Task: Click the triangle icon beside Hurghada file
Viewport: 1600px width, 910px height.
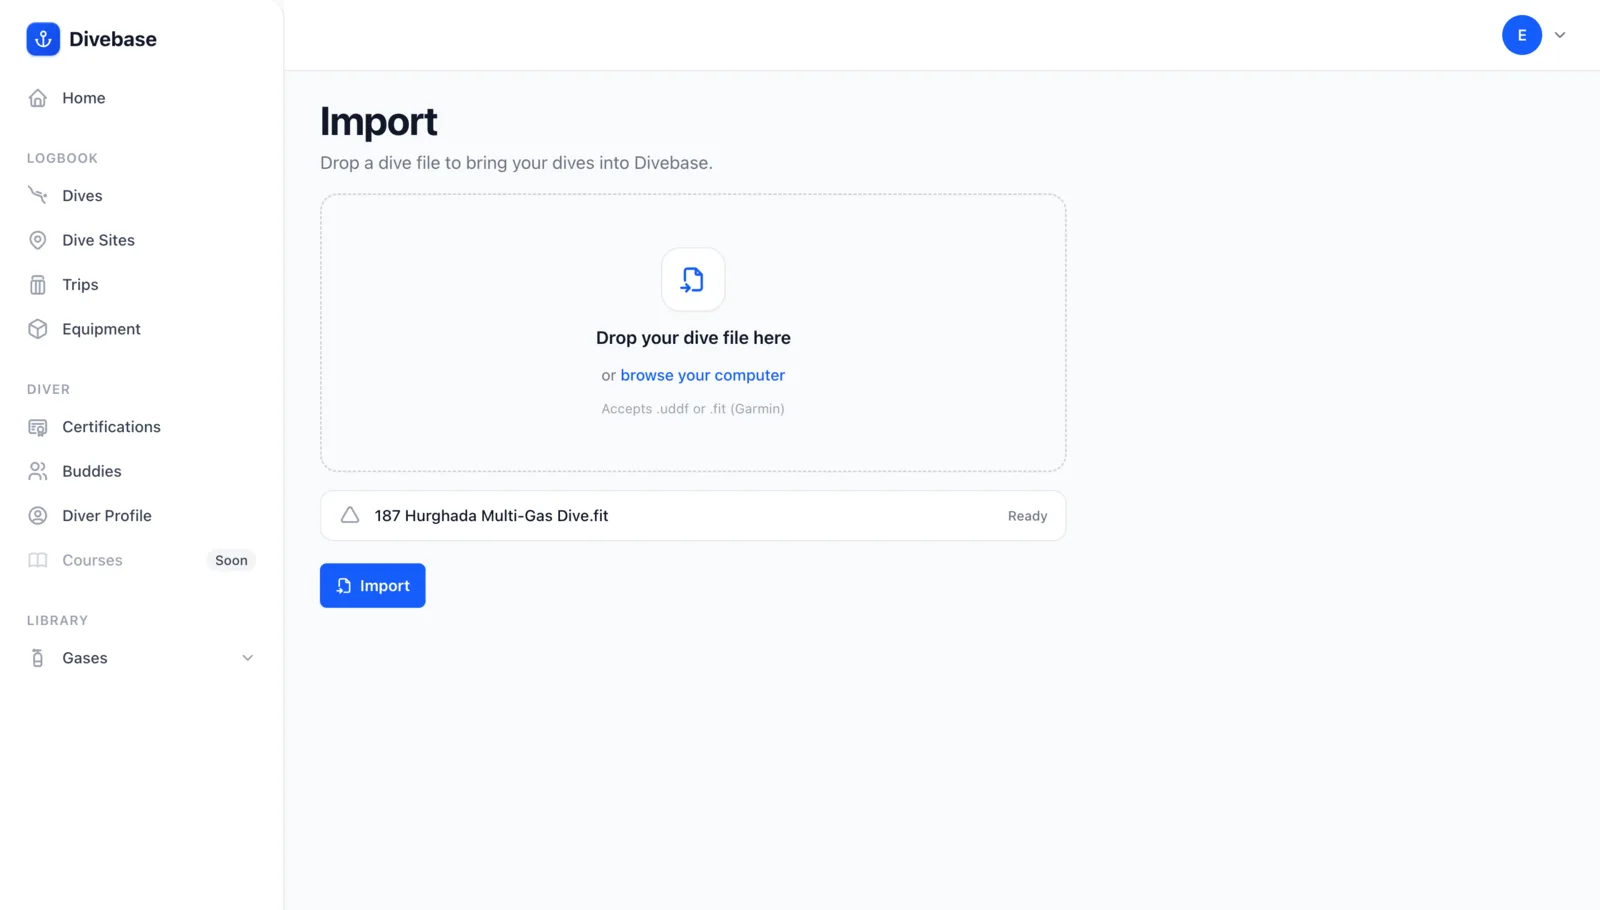Action: pyautogui.click(x=350, y=515)
